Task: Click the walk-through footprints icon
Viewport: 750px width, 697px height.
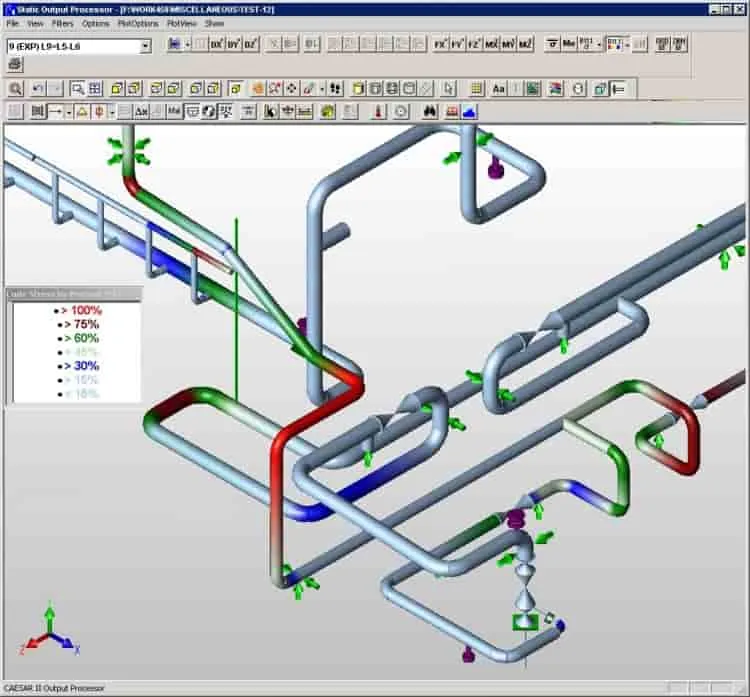Action: [x=336, y=89]
